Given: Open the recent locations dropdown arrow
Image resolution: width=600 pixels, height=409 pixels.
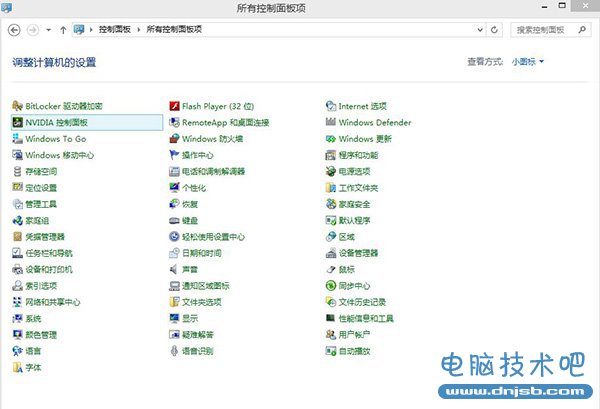Looking at the screenshot, I should click(49, 29).
